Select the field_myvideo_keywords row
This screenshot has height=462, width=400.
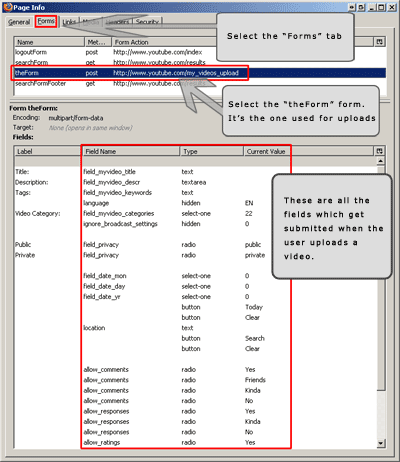pyautogui.click(x=195, y=193)
